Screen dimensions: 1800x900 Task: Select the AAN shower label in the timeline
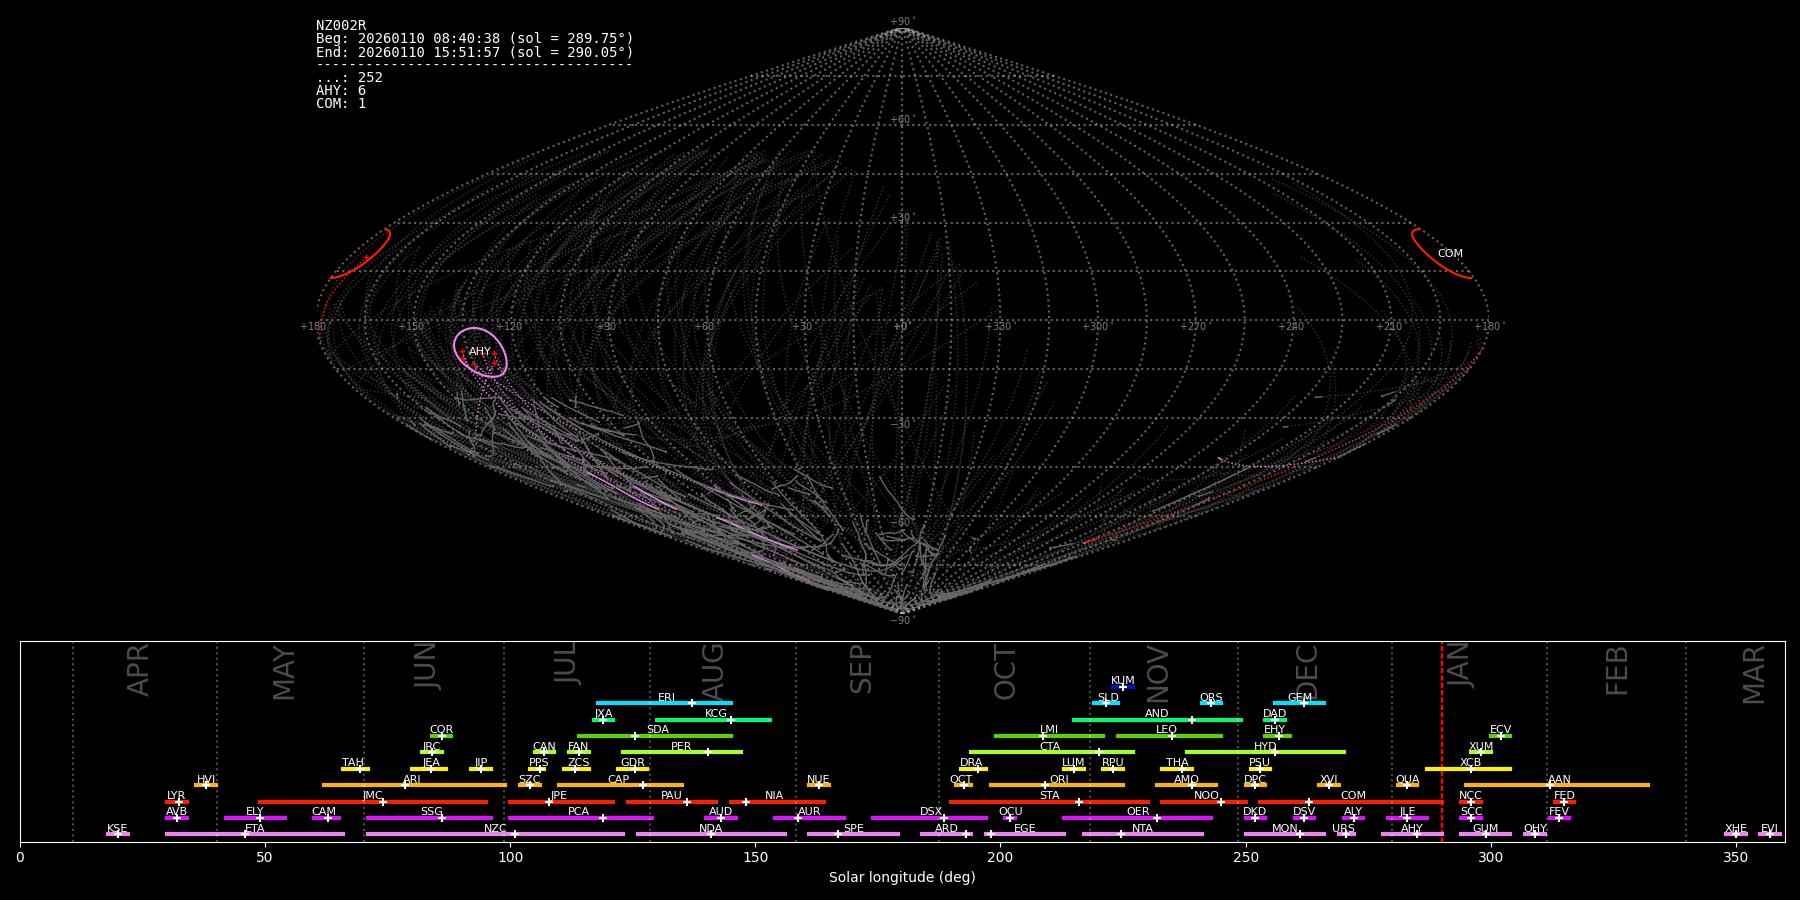pos(1560,780)
